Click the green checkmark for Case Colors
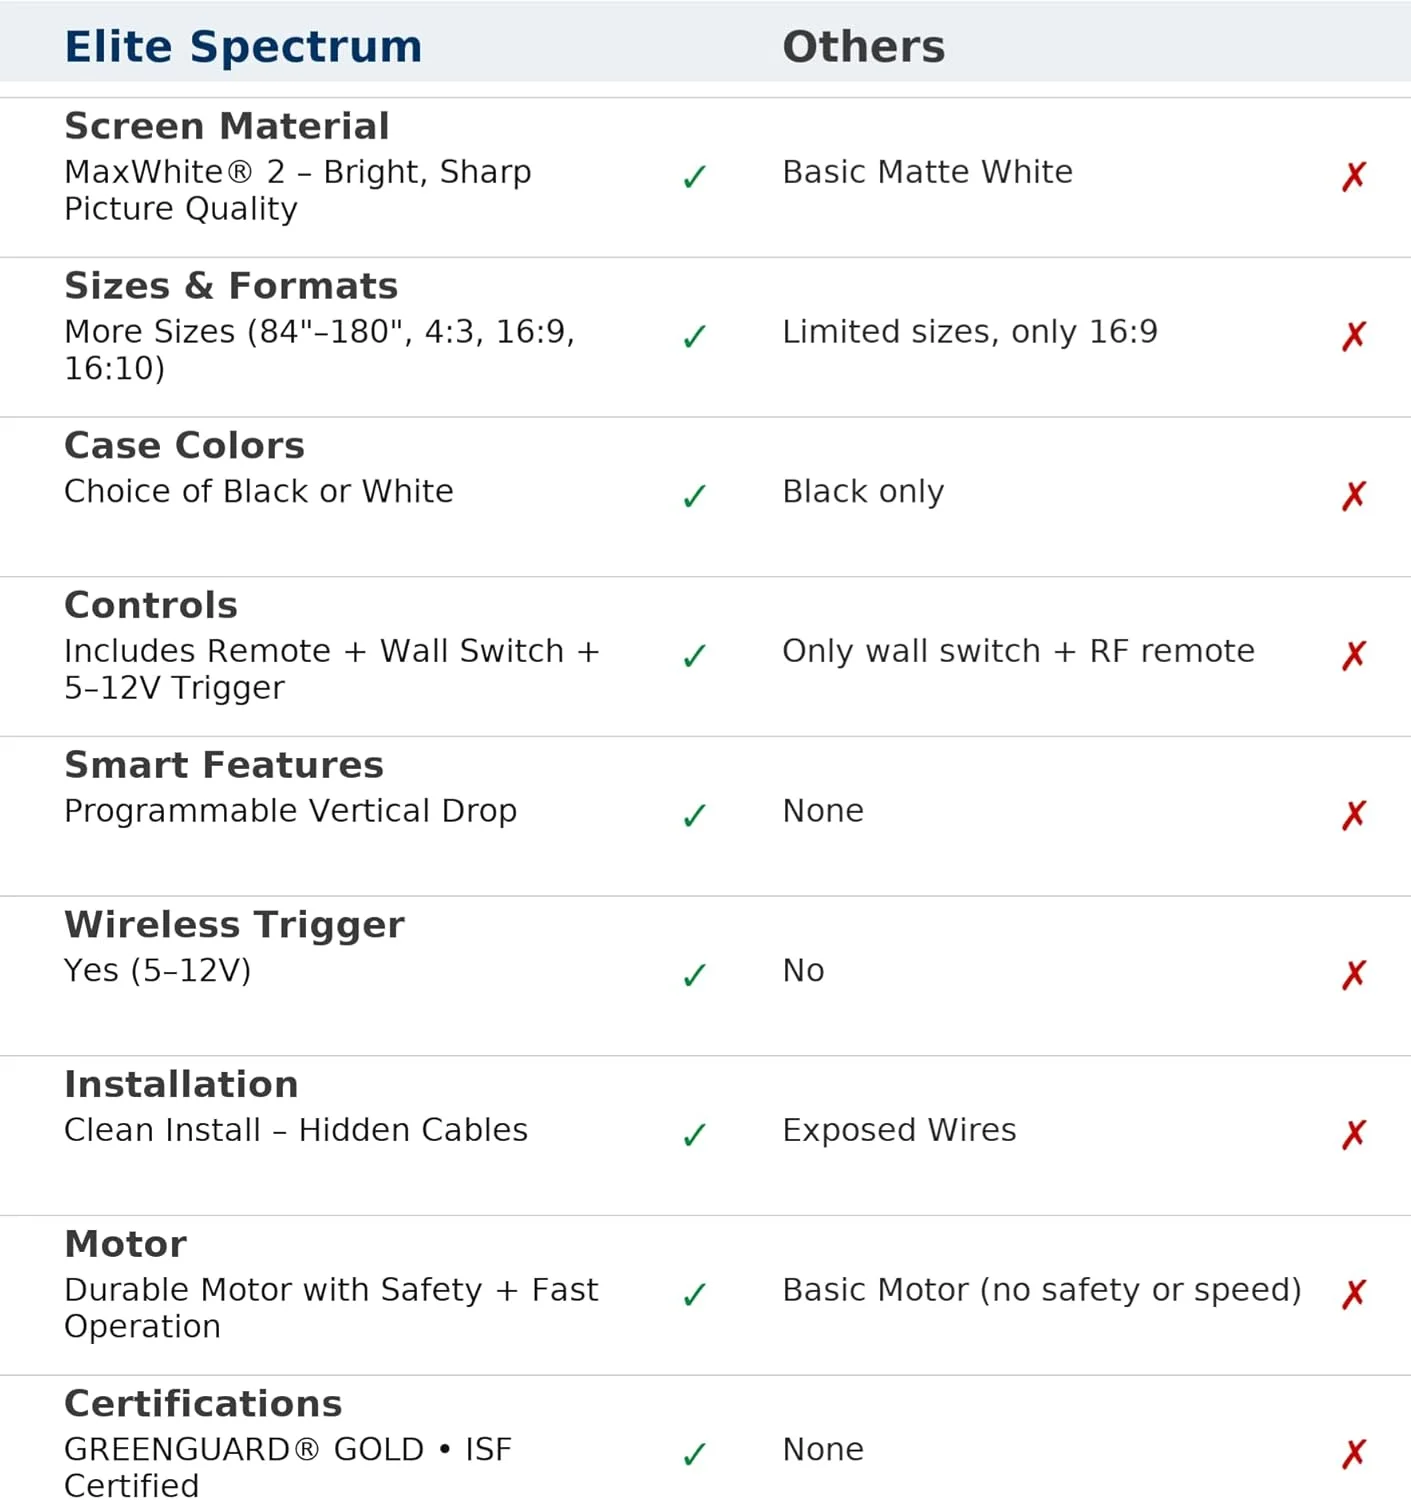1411x1500 pixels. coord(694,496)
